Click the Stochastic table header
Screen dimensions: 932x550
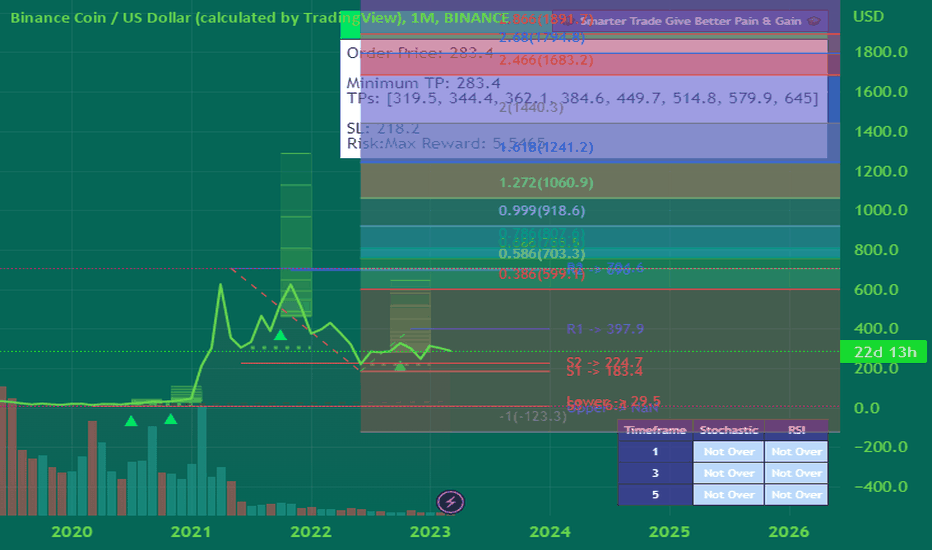coord(729,430)
